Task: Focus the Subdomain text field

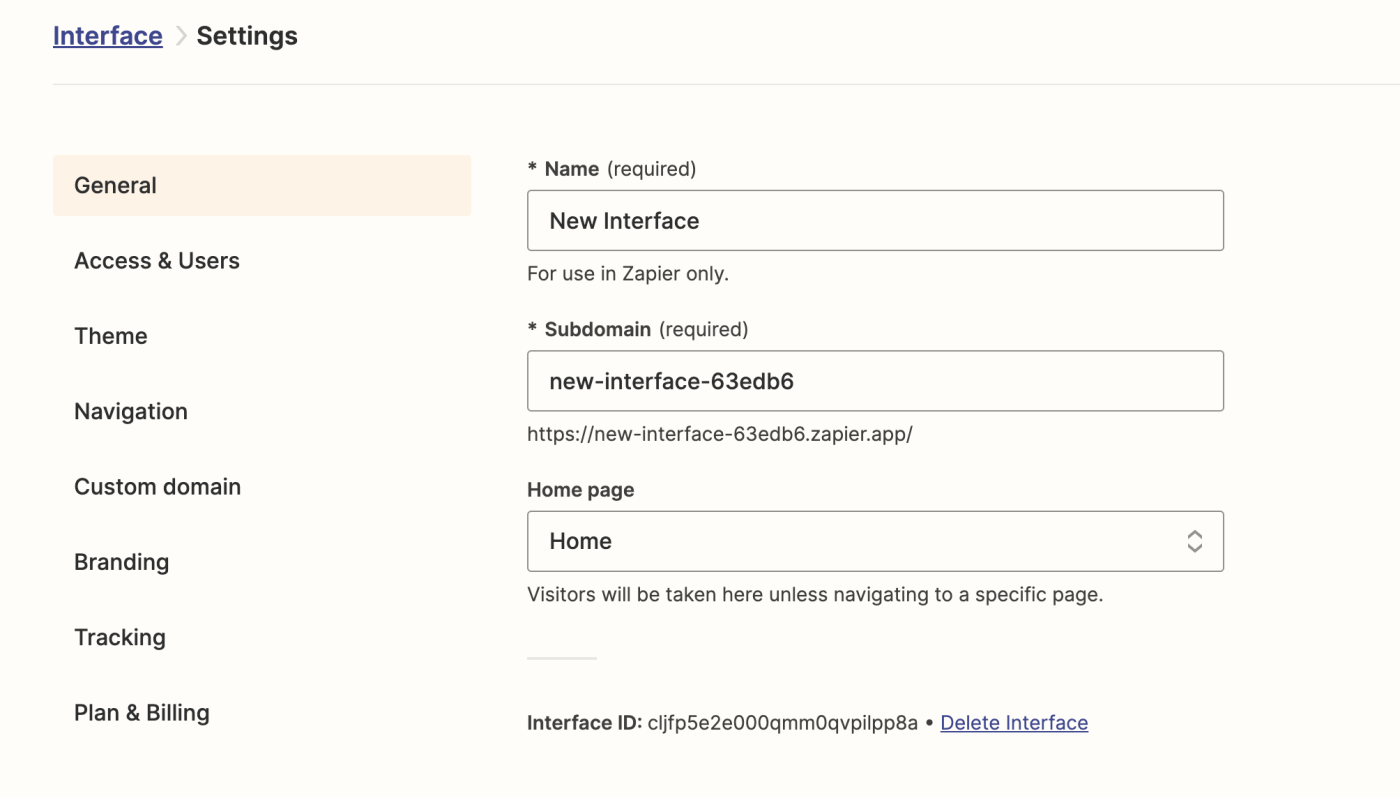Action: (x=874, y=381)
